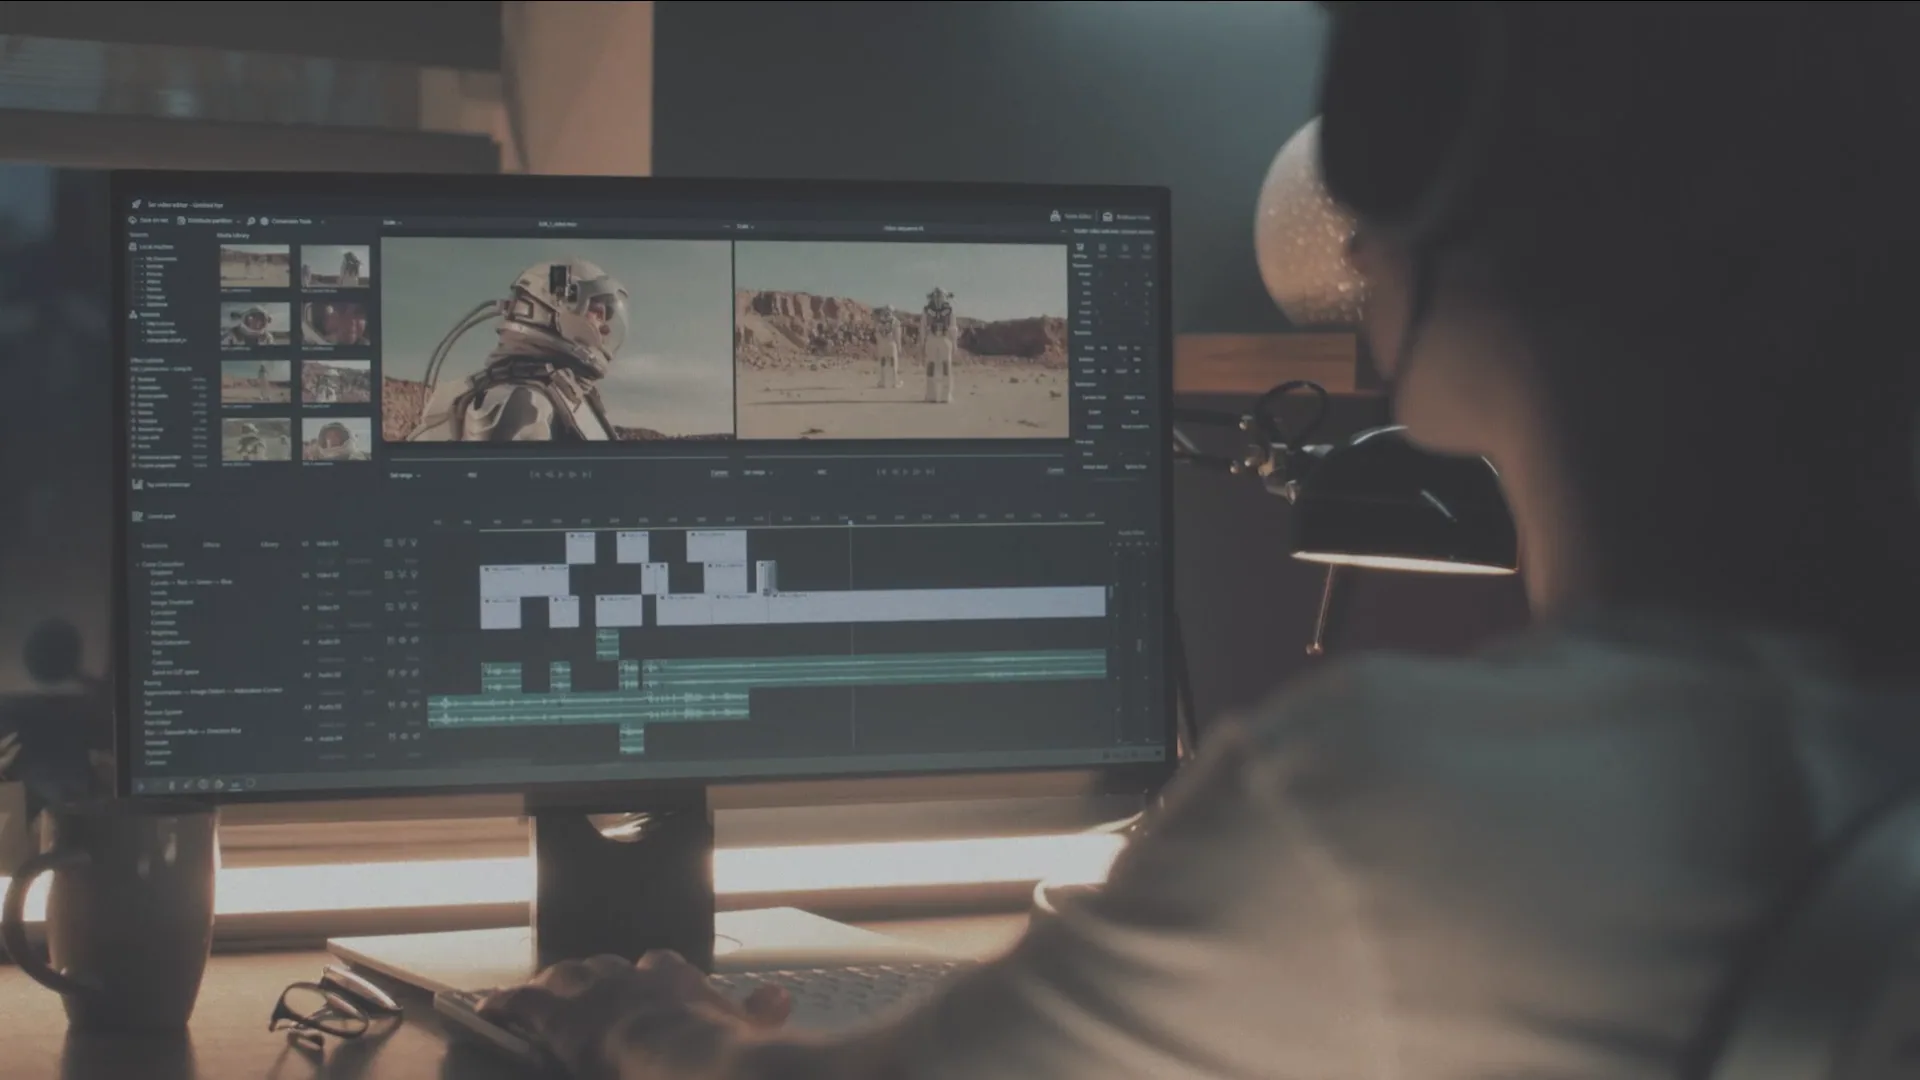Toggle the last speaker icon on Audio 03 track
Image resolution: width=1920 pixels, height=1080 pixels.
click(414, 706)
